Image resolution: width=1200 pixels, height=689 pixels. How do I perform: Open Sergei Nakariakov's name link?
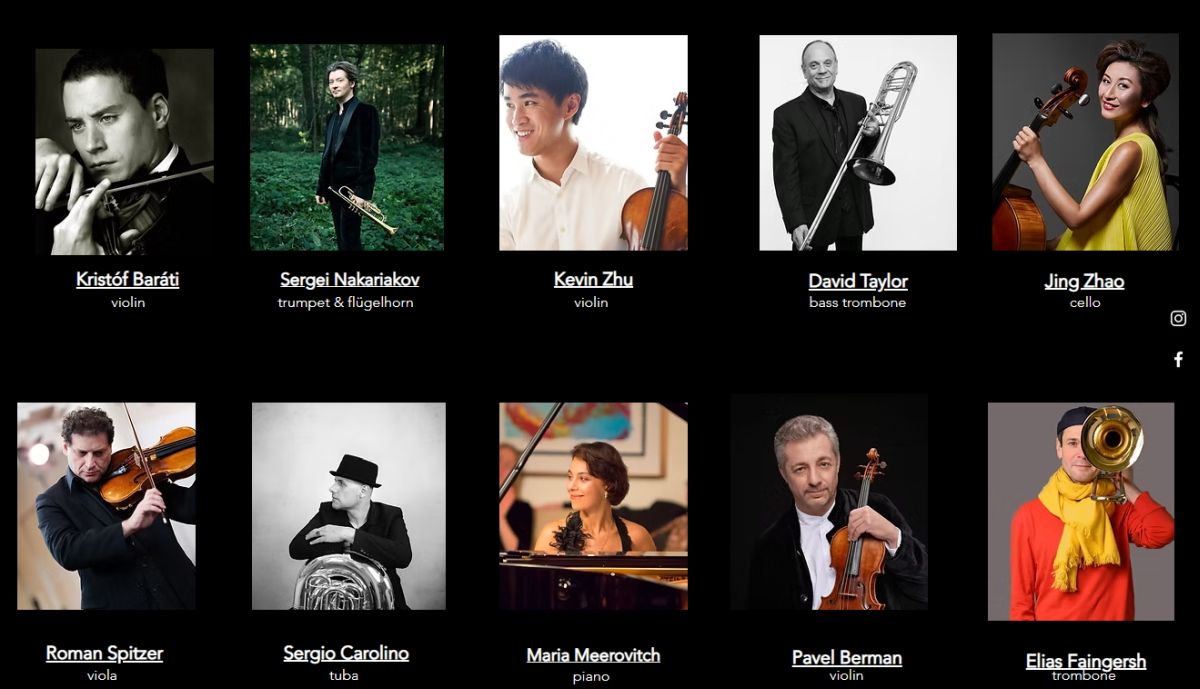tap(349, 279)
